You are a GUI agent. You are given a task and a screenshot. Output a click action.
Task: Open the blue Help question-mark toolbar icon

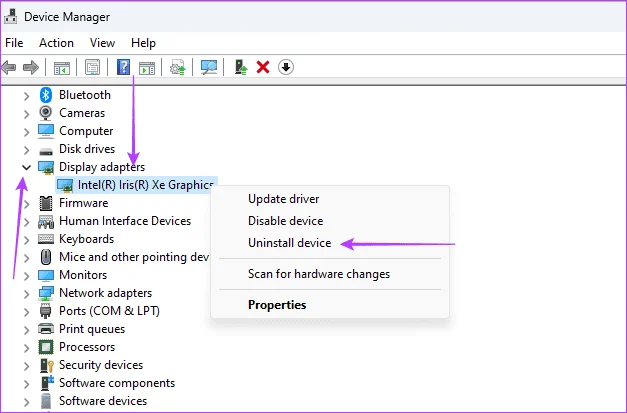(x=124, y=67)
